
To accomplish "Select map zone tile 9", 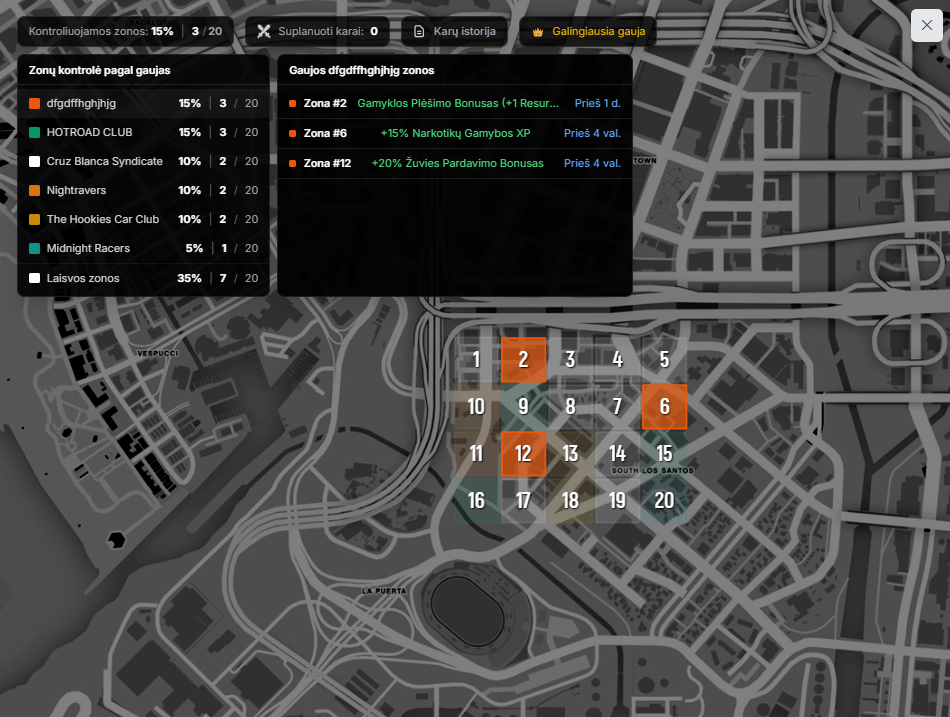I will tap(523, 407).
